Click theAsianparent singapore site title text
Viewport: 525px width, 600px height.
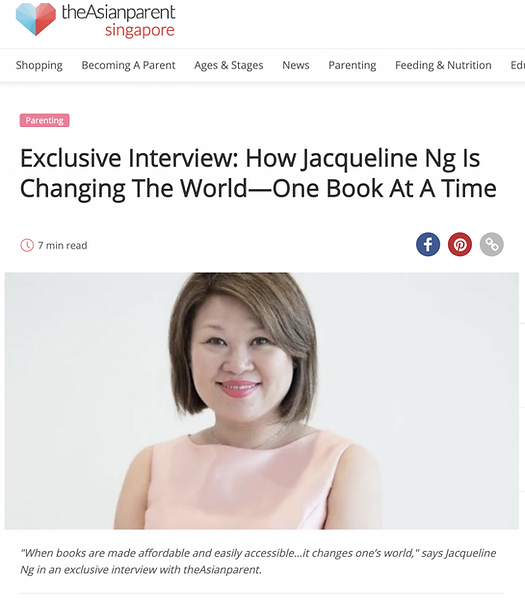coord(118,20)
